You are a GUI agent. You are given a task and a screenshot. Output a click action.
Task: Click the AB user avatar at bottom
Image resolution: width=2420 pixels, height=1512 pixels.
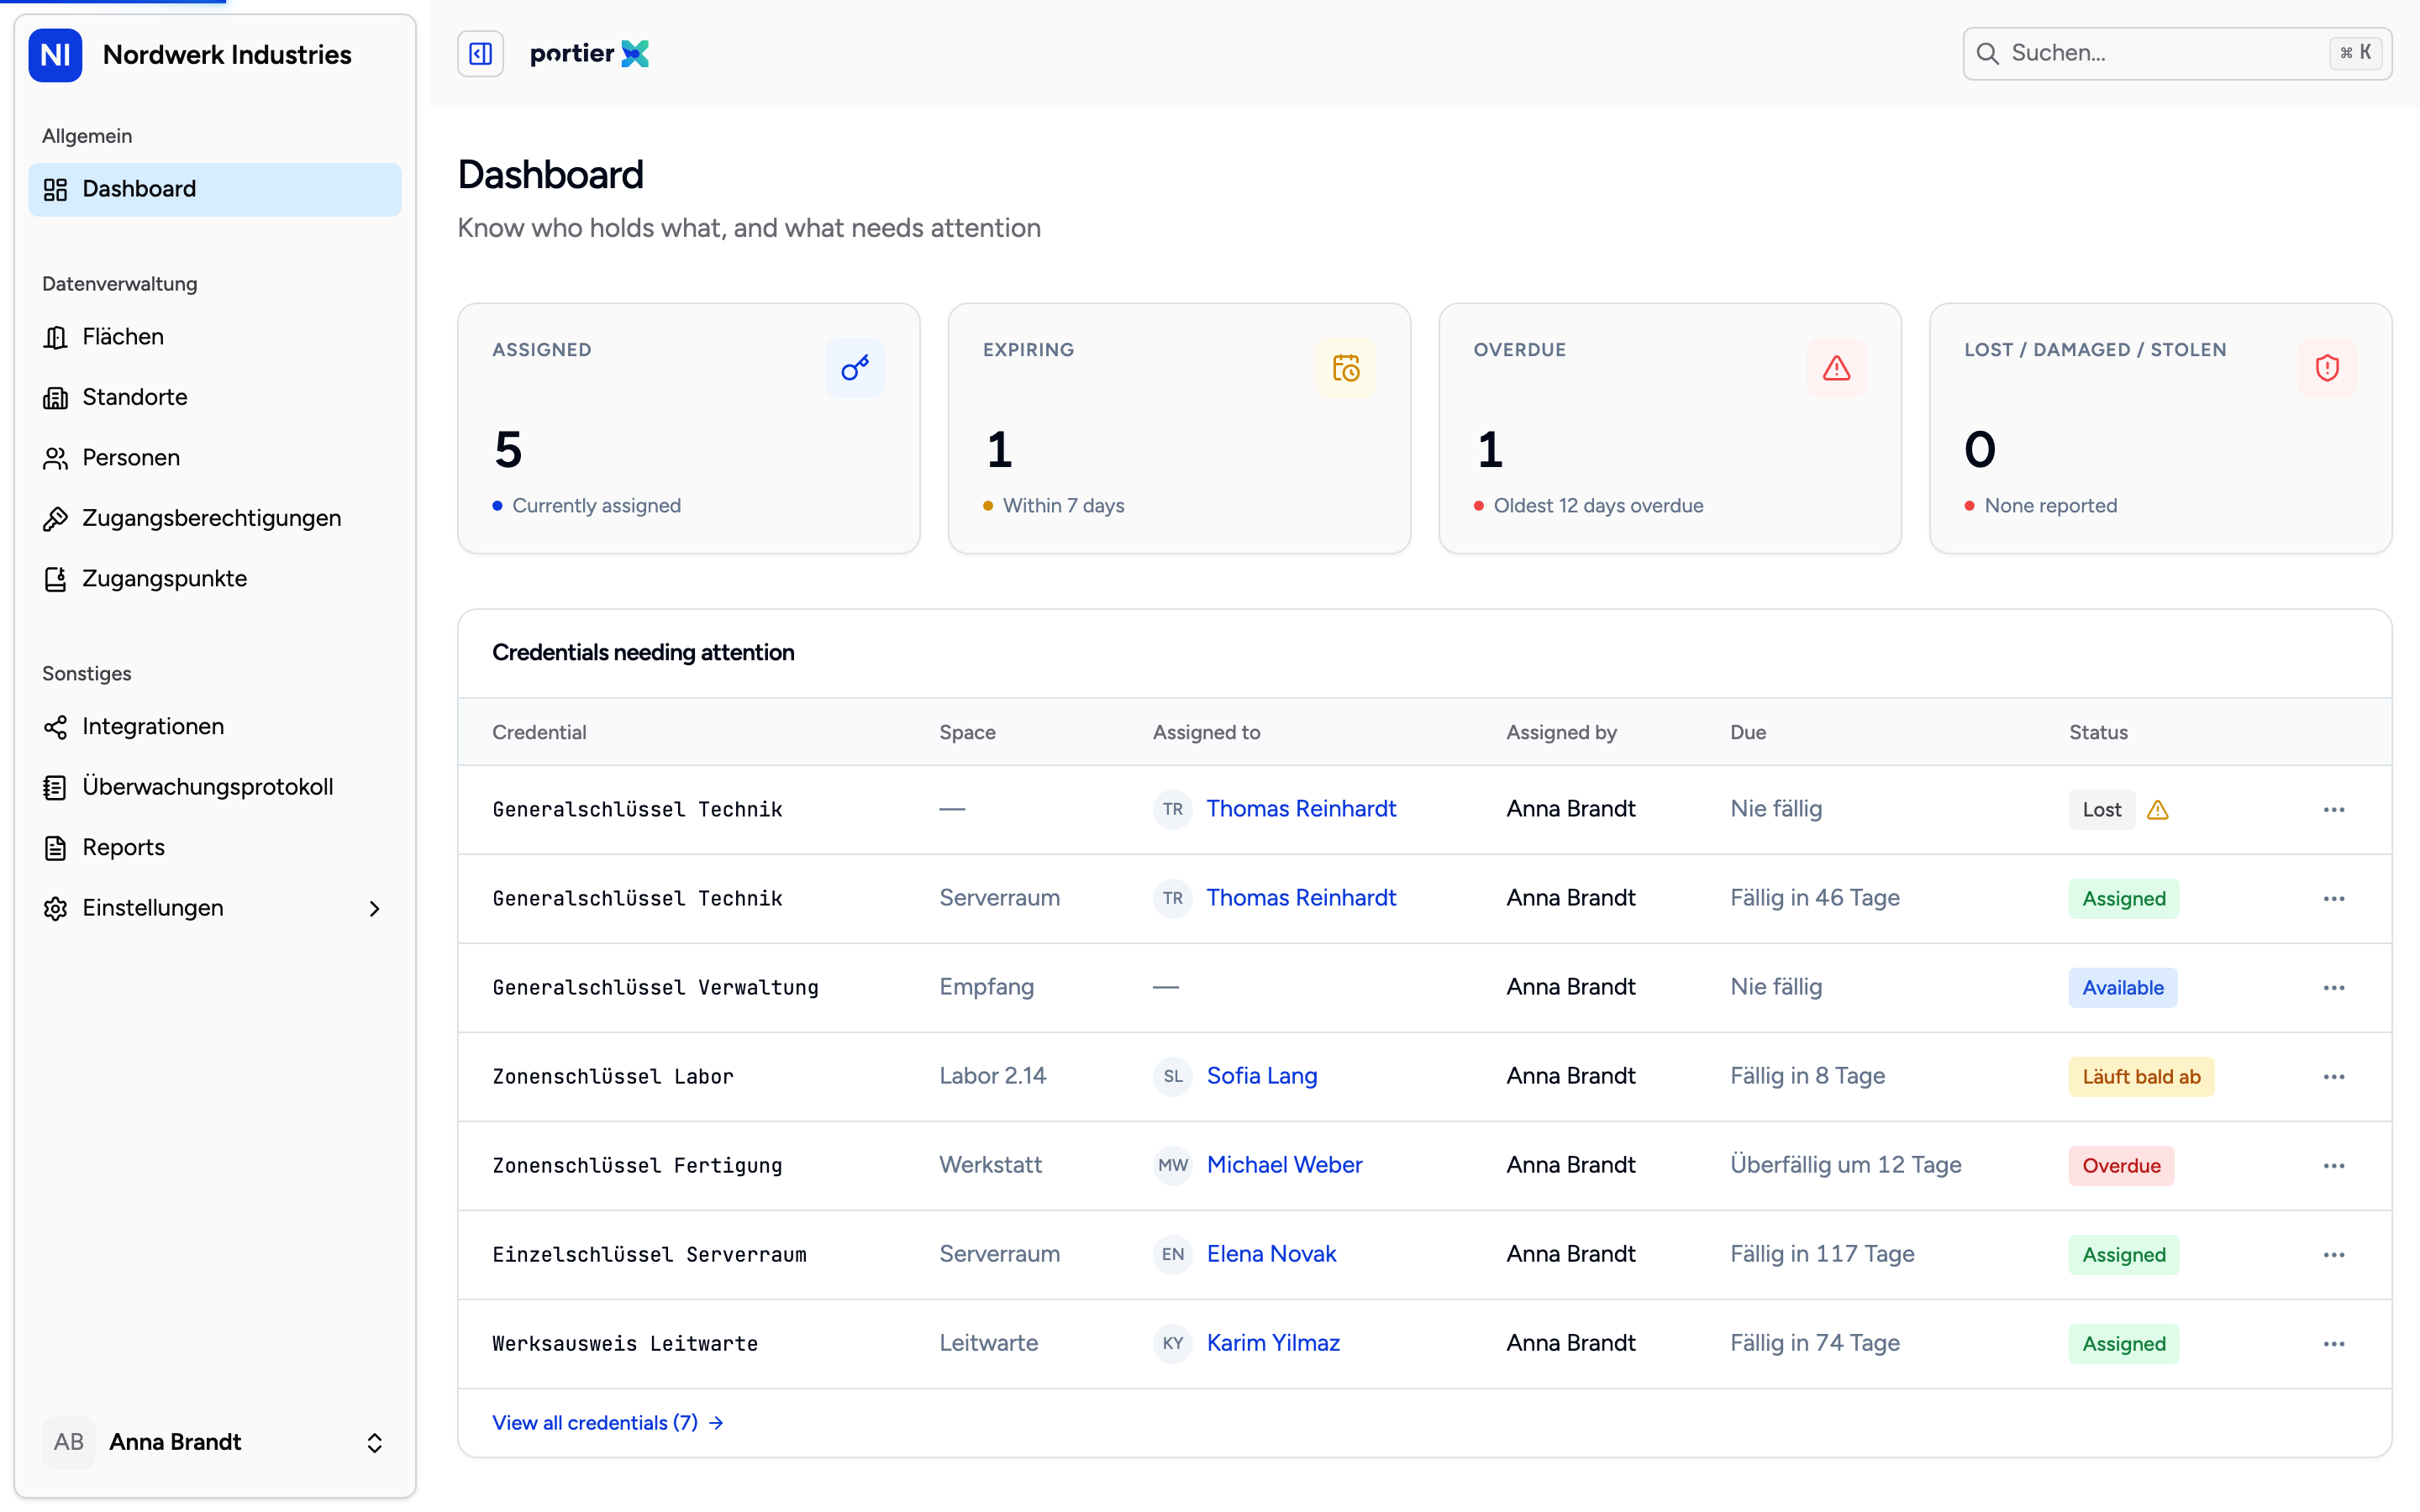[69, 1442]
